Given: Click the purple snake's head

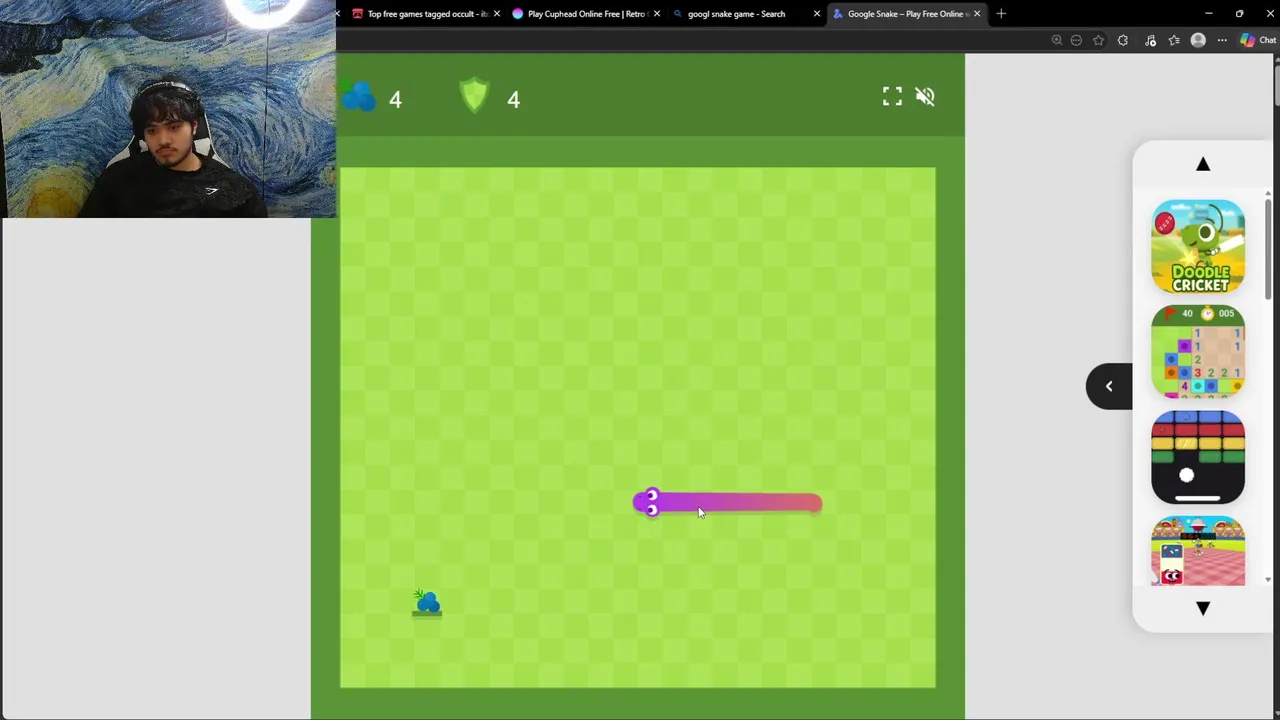Looking at the screenshot, I should click(x=648, y=502).
